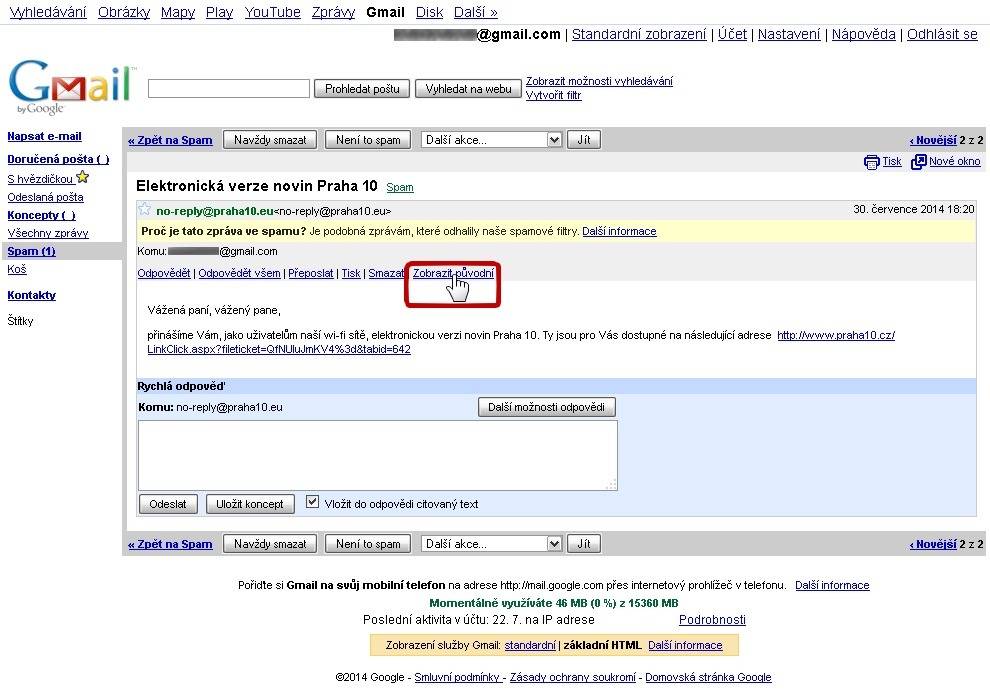Viewport: 990px width, 695px height.
Task: Click the Zobrazit původní link
Action: tap(453, 273)
